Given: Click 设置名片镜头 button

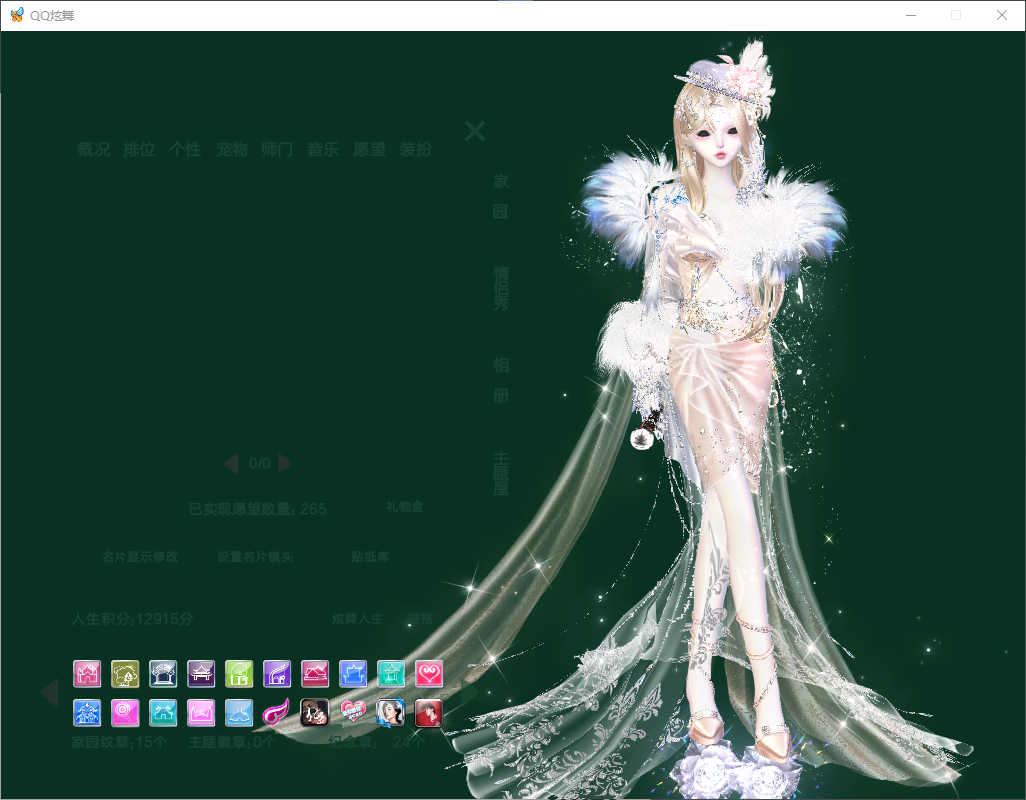Looking at the screenshot, I should (x=255, y=557).
